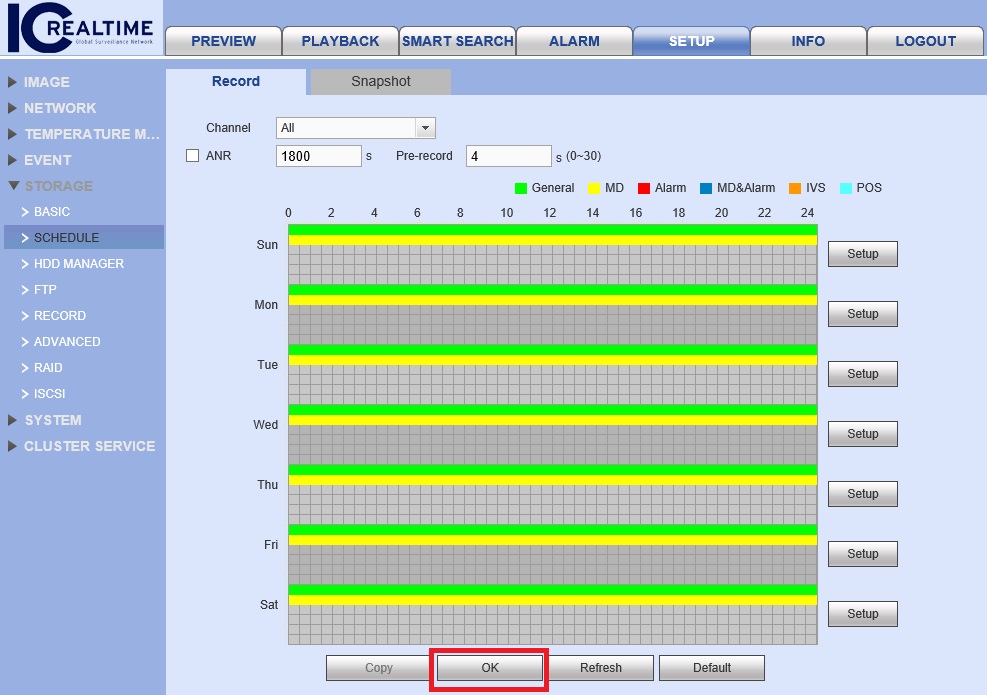Viewport: 987px width, 695px height.
Task: Enable the ANR checkbox
Action: 193,156
